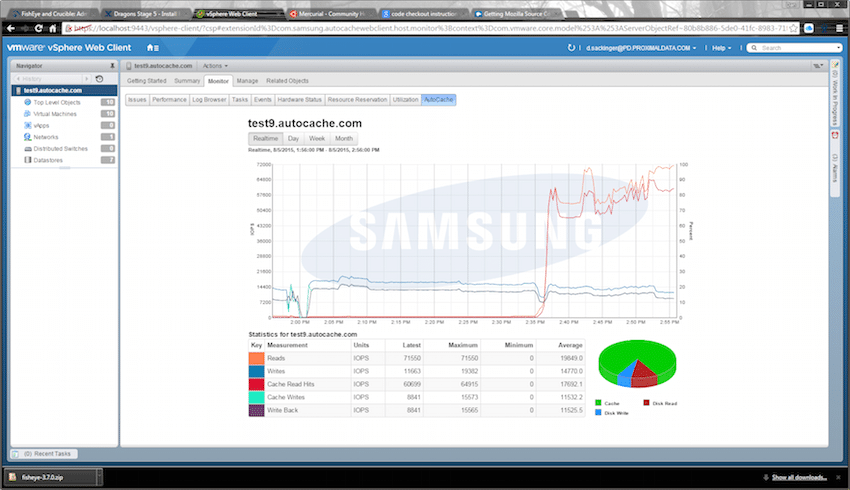Open fisheye download item options arrow
The height and width of the screenshot is (490, 850).
coord(99,477)
